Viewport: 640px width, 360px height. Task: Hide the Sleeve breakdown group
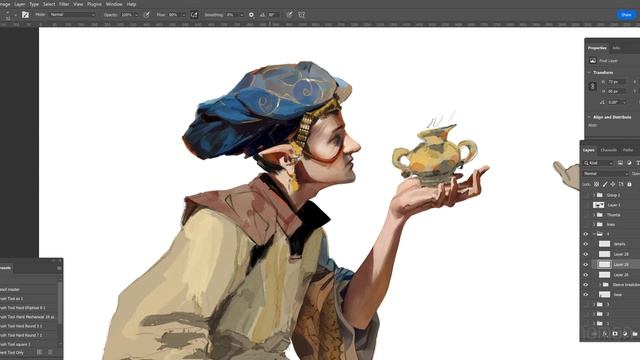[x=586, y=284]
